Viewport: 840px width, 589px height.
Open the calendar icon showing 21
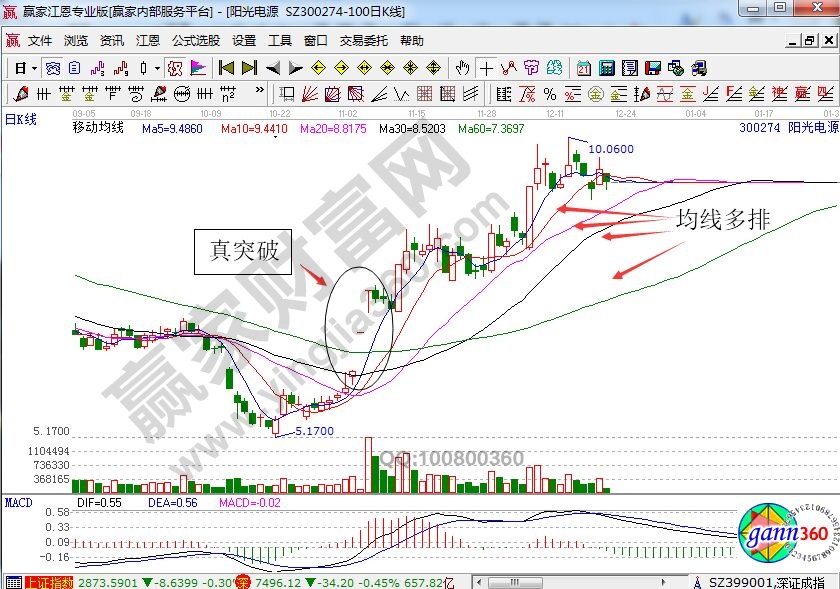[x=583, y=68]
